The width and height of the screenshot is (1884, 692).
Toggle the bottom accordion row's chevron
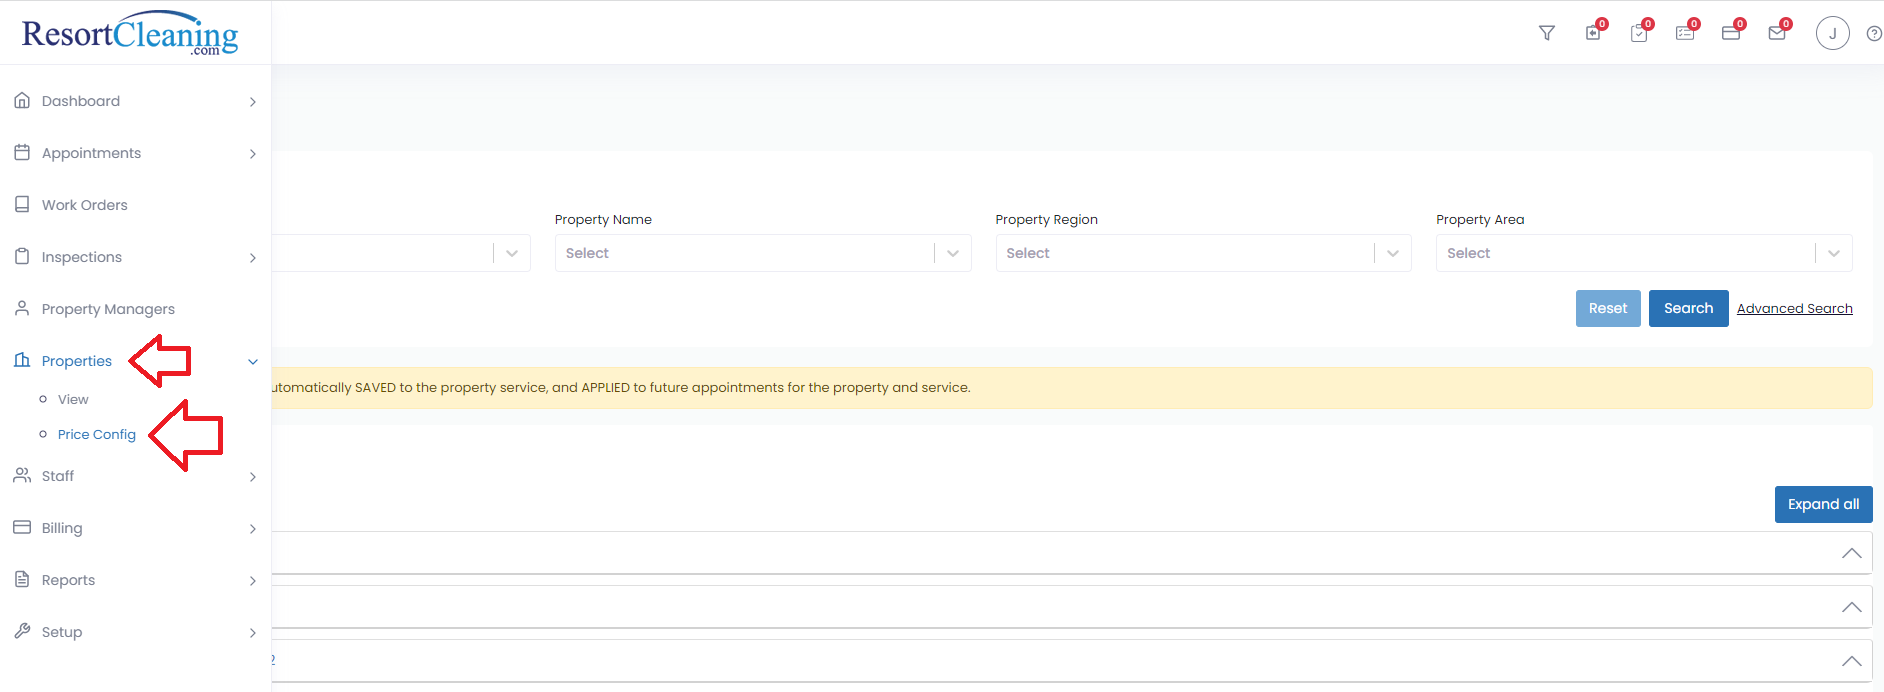1852,661
